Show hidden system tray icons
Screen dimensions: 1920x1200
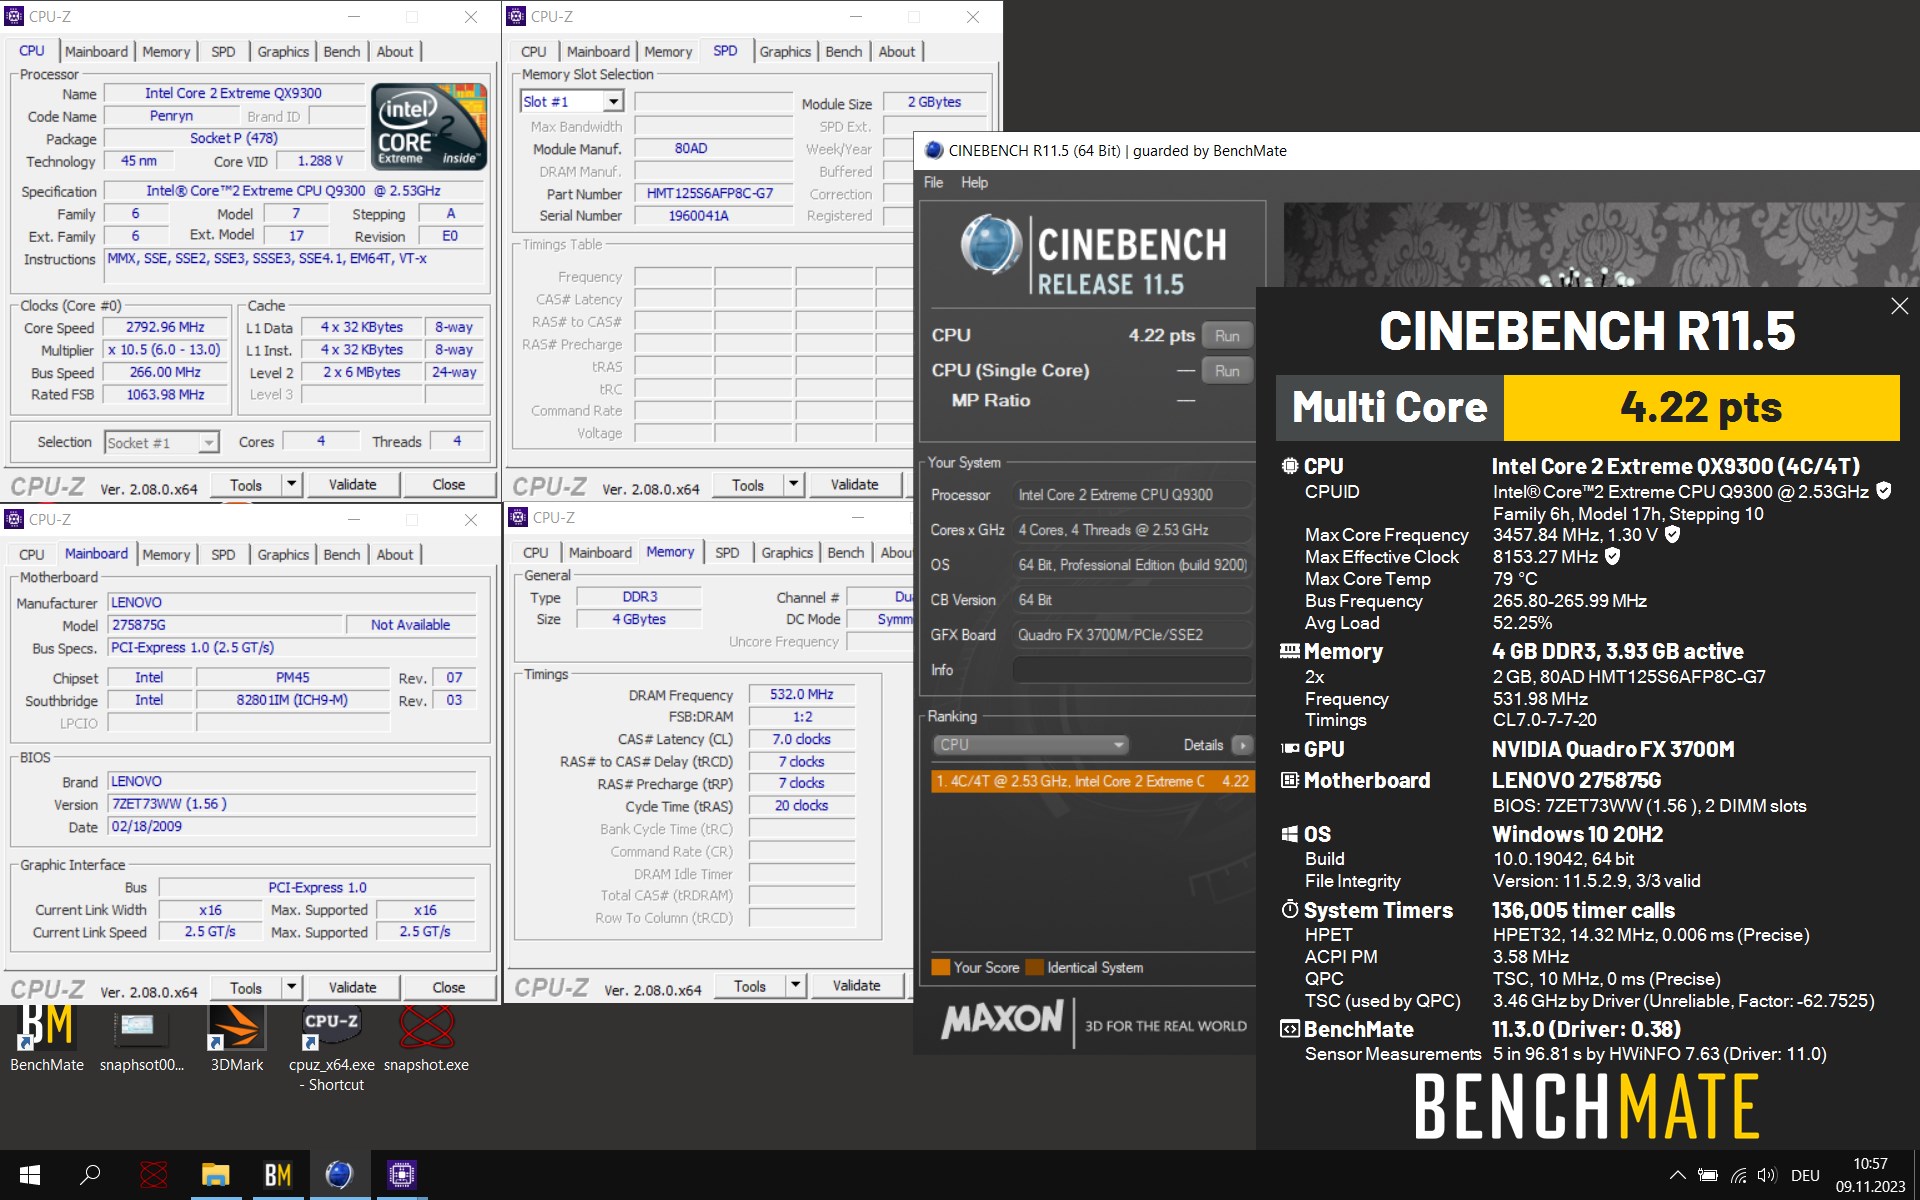click(1677, 1176)
